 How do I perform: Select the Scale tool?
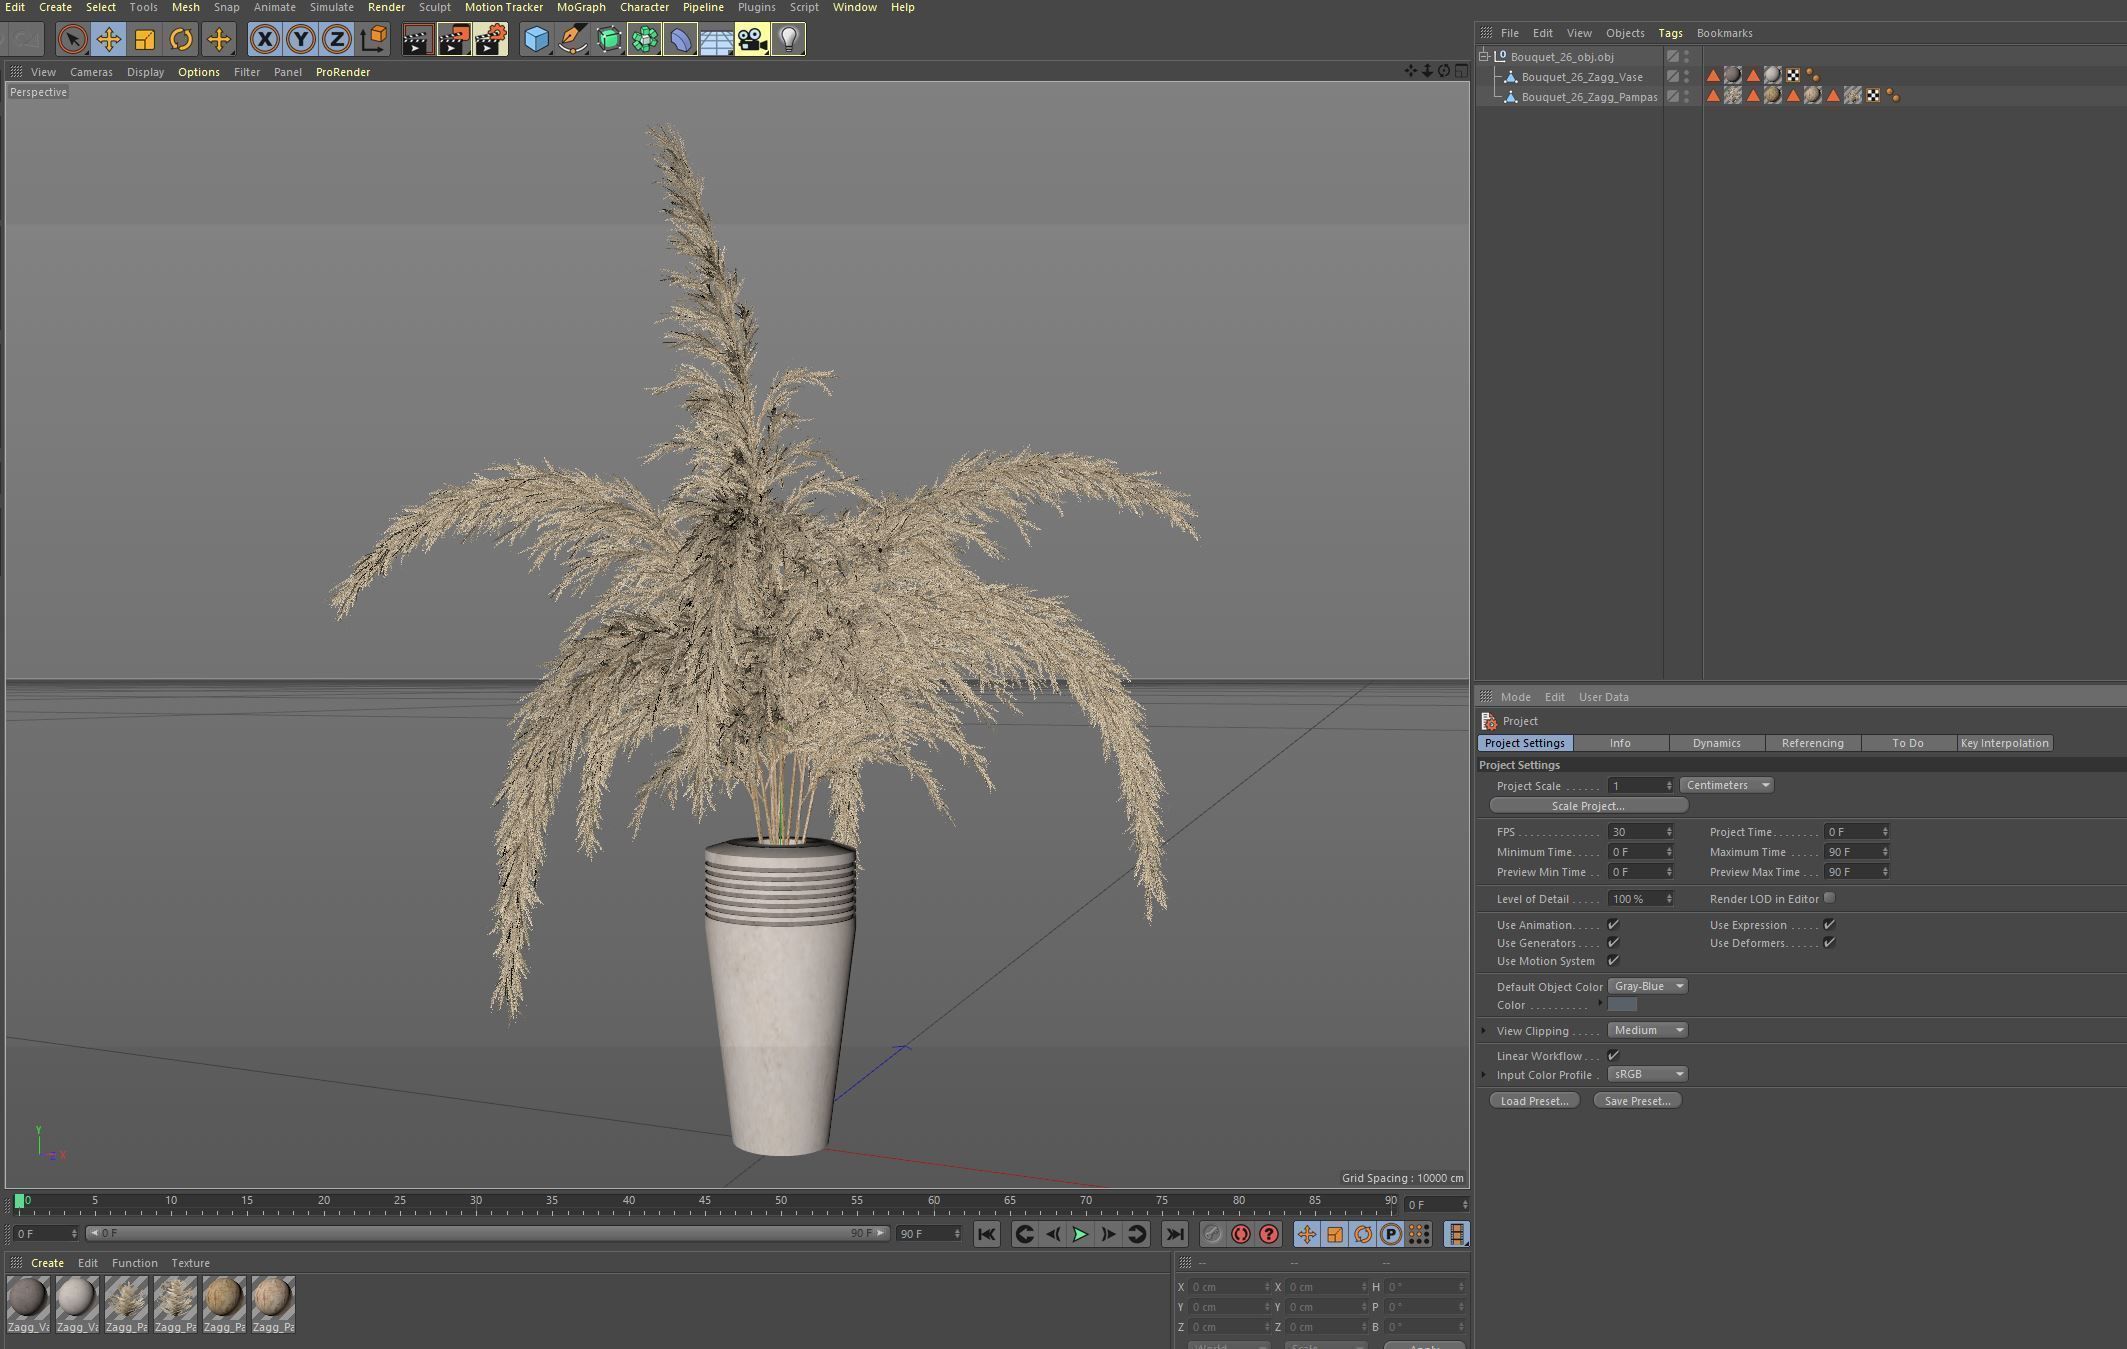145,39
